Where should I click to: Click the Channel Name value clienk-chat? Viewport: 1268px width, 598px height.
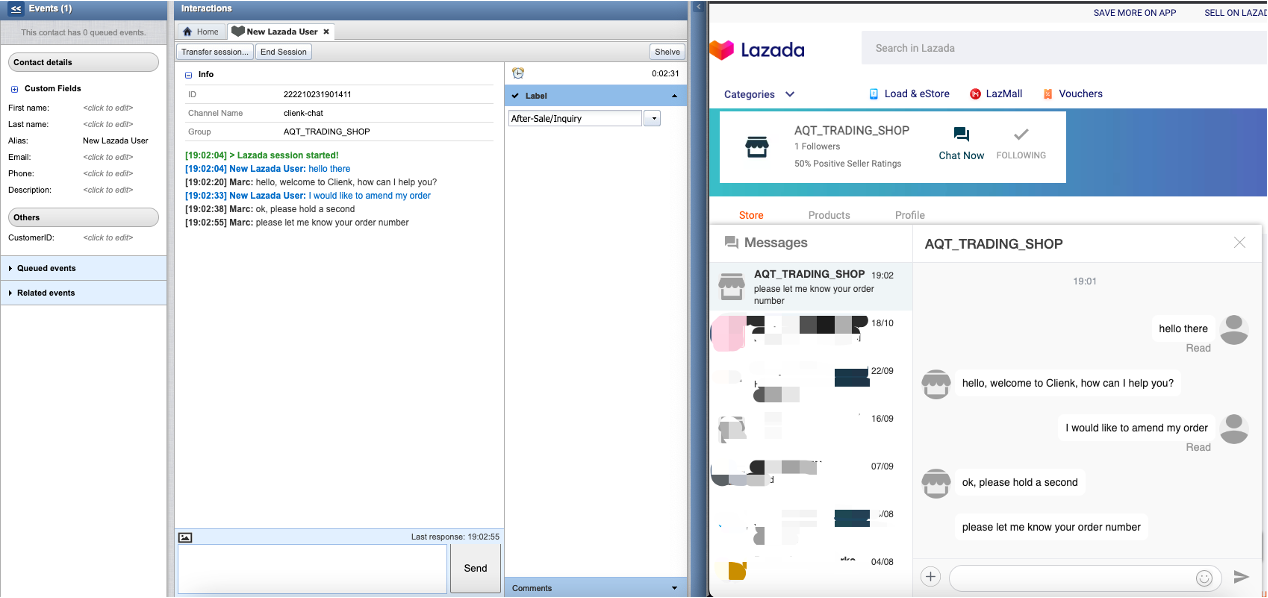[x=303, y=113]
